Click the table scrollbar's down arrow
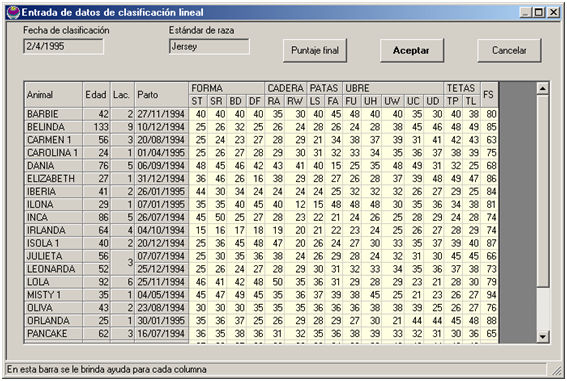The height and width of the screenshot is (381, 567). point(542,337)
